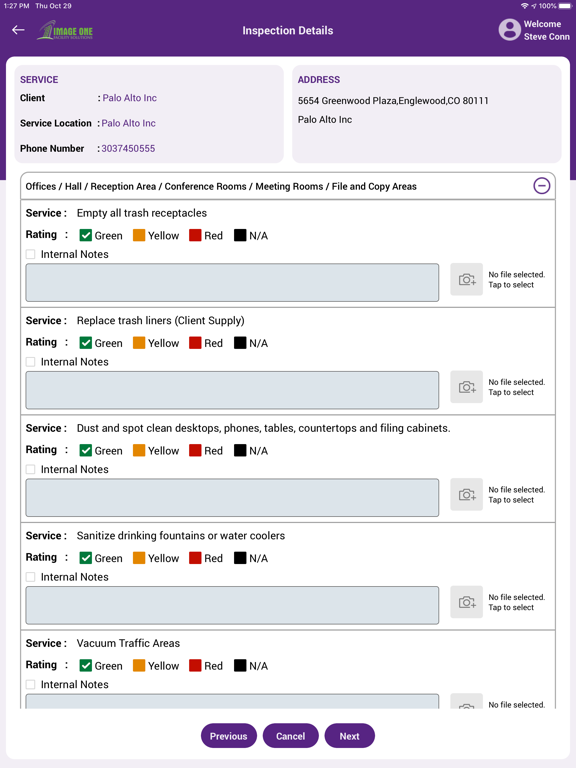Enable Internal Notes for Sanitize drinking fountains
Viewport: 576px width, 768px height.
pyautogui.click(x=30, y=577)
